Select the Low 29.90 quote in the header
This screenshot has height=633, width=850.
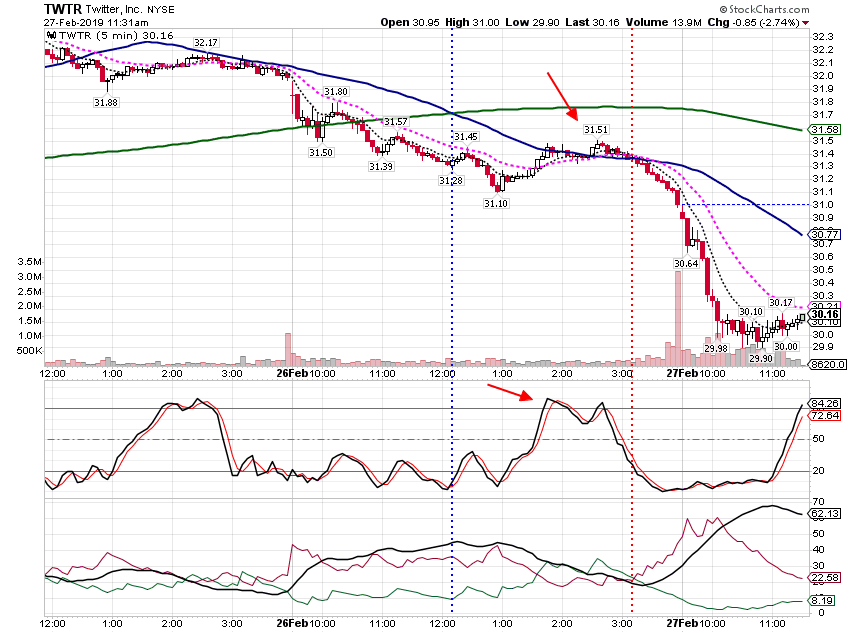click(532, 22)
